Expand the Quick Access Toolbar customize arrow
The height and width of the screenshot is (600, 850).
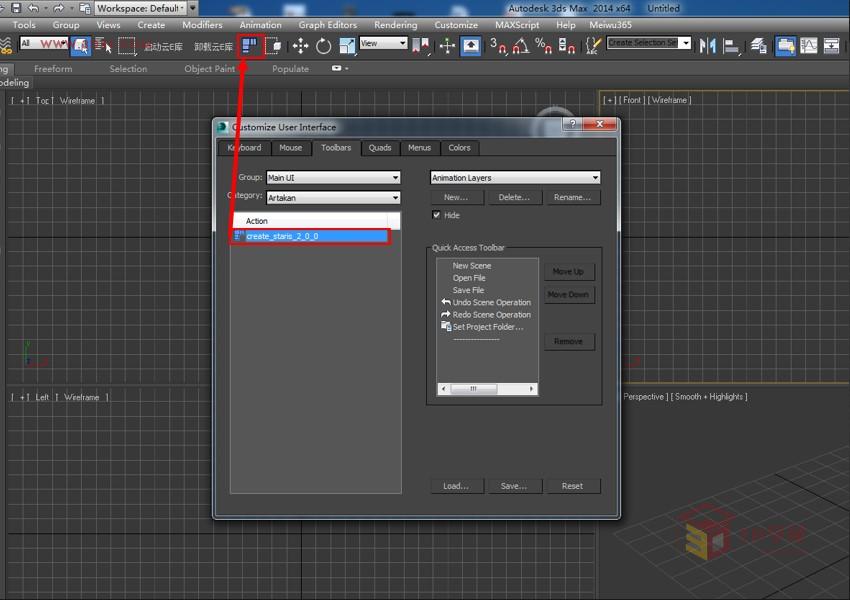192,8
